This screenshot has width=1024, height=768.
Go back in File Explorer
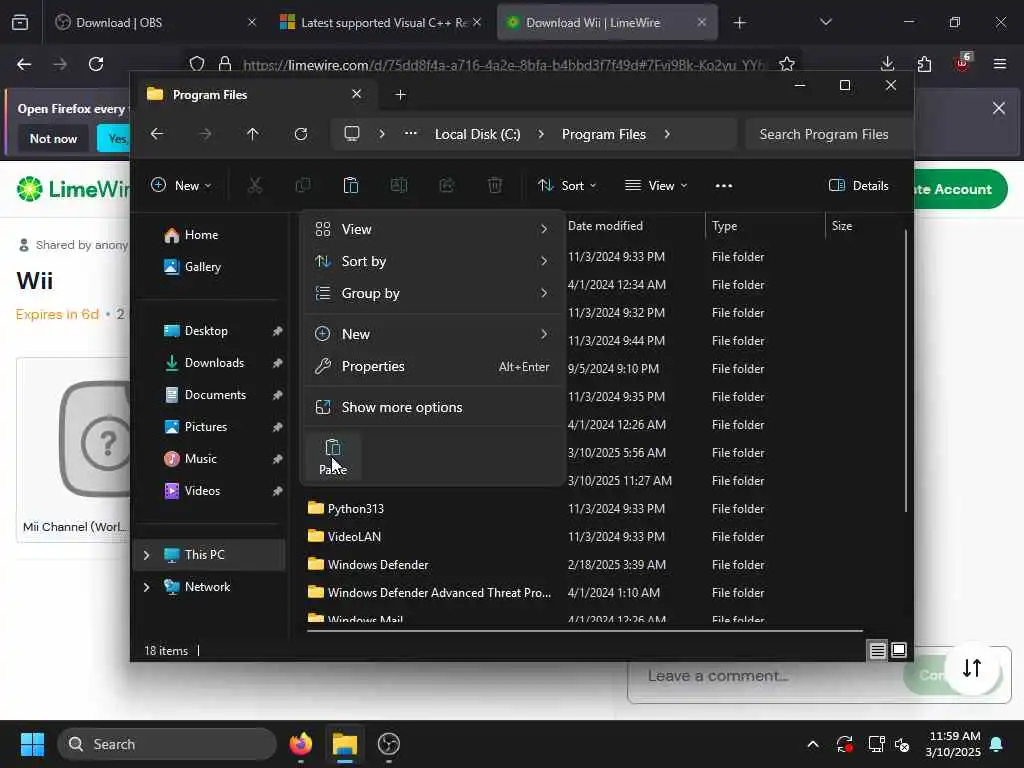[157, 134]
